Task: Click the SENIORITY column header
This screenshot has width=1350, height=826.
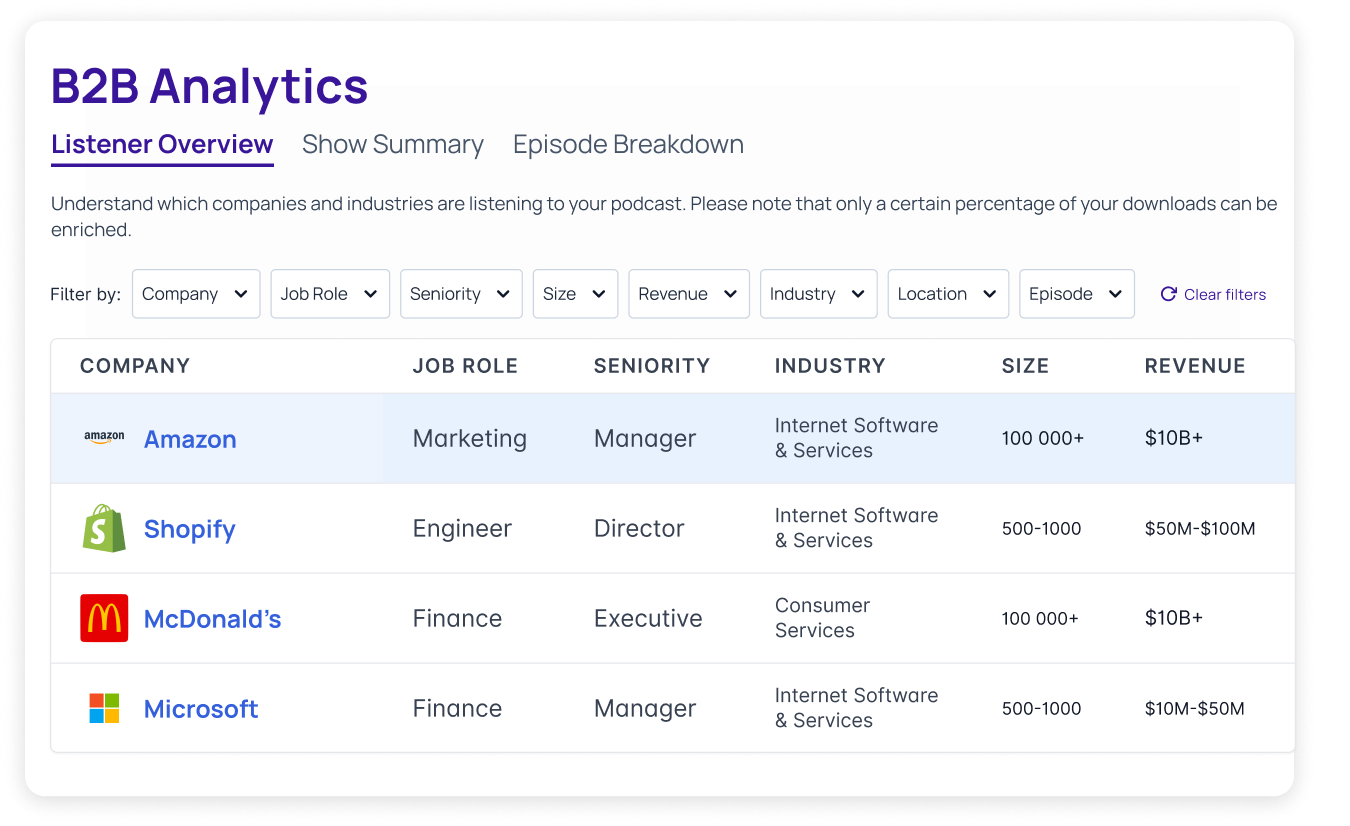Action: (652, 366)
